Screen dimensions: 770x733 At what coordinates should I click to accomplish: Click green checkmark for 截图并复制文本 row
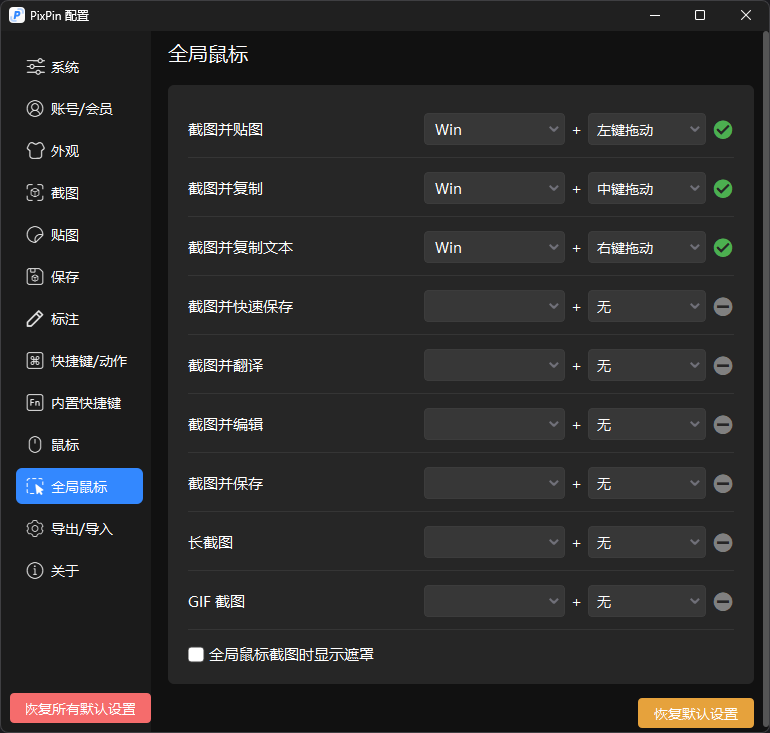[x=723, y=247]
